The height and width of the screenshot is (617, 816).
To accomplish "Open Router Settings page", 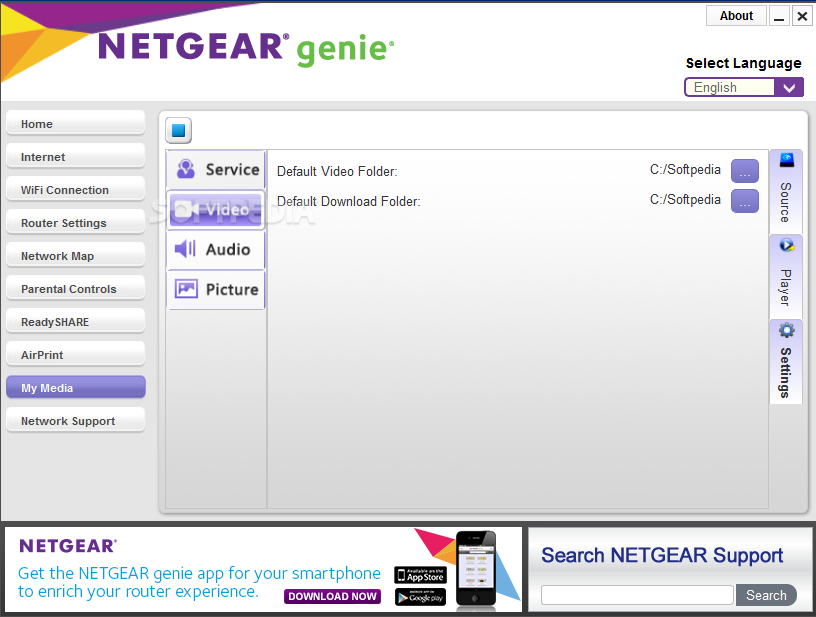I will point(75,223).
